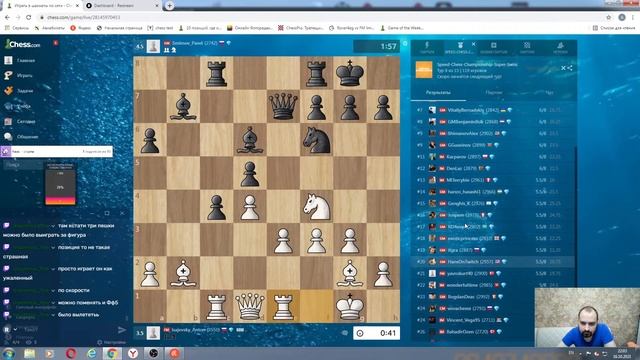The height and width of the screenshot is (360, 640).
Task: Open the Chess.com logo home link
Action: pos(22,44)
